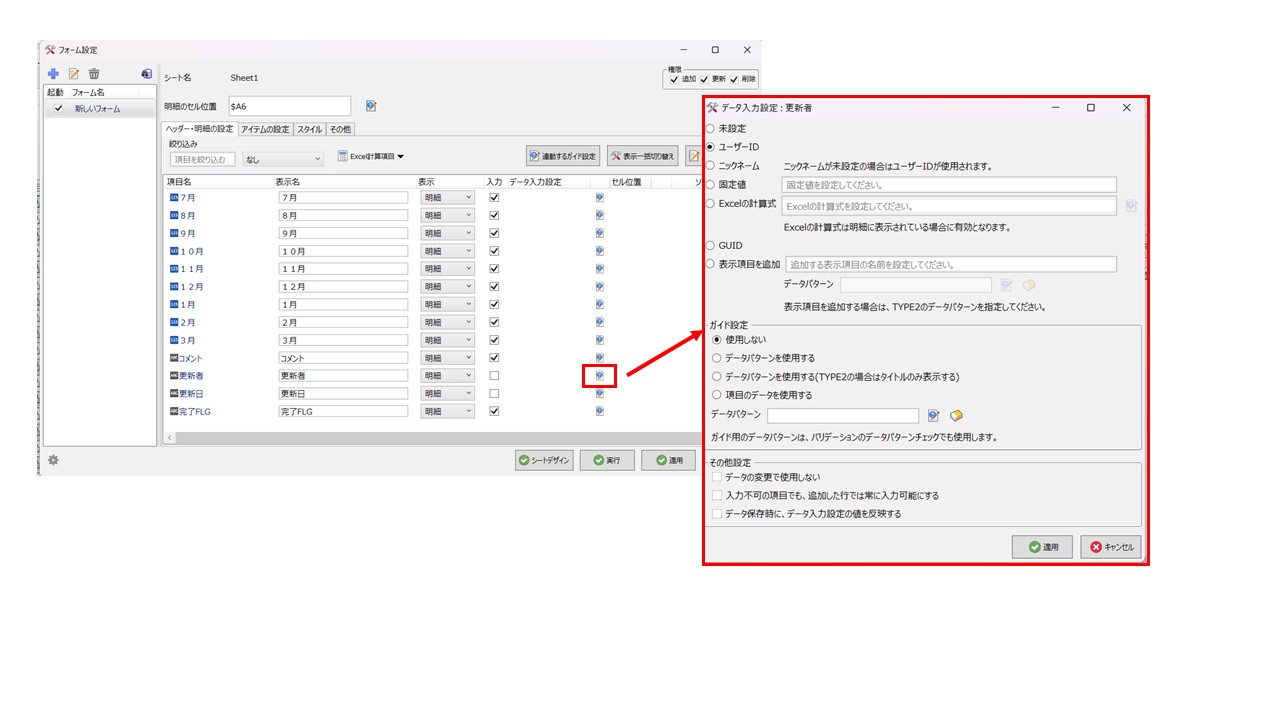
Task: Switch to スタイル tab
Action: [x=309, y=129]
